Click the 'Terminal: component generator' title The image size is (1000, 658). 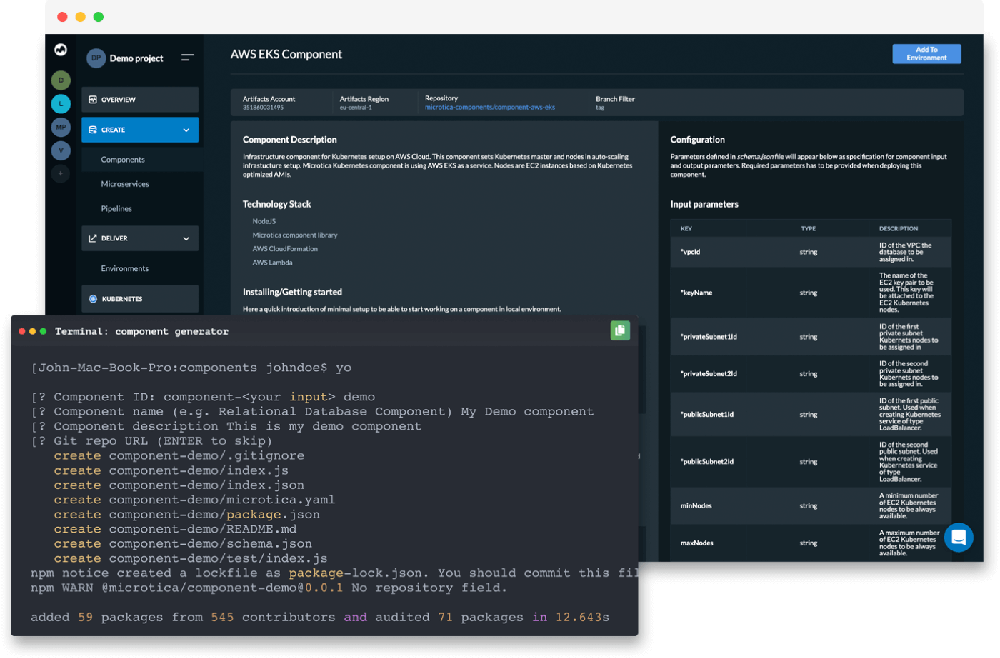142,332
